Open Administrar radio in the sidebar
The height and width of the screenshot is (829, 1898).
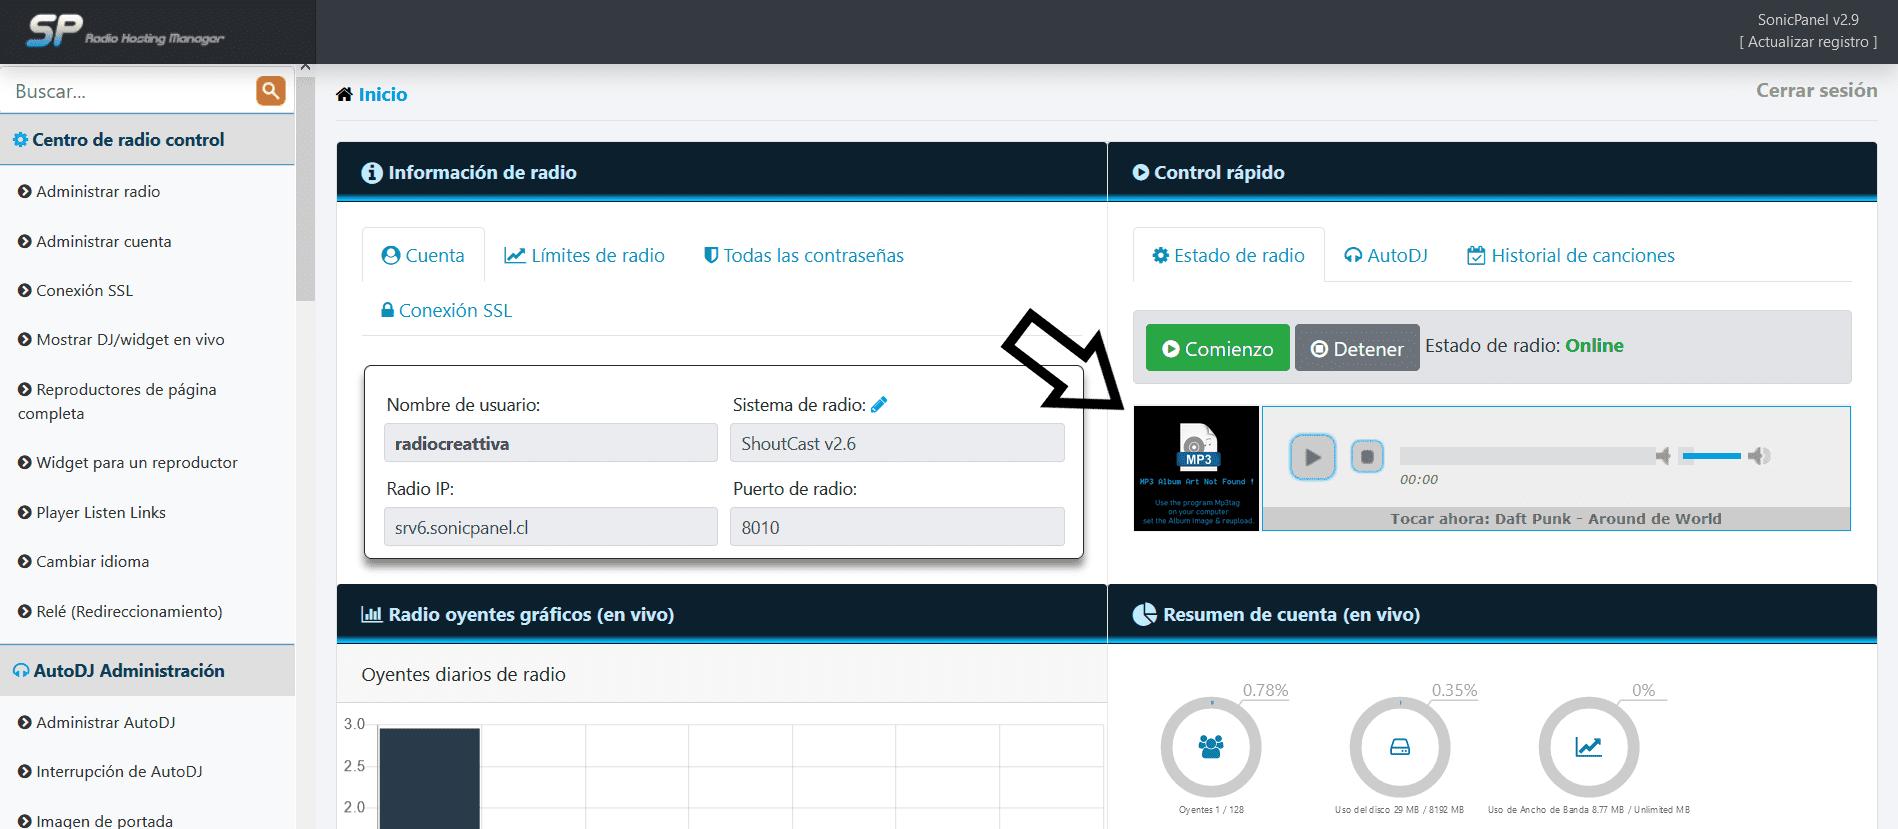click(98, 192)
